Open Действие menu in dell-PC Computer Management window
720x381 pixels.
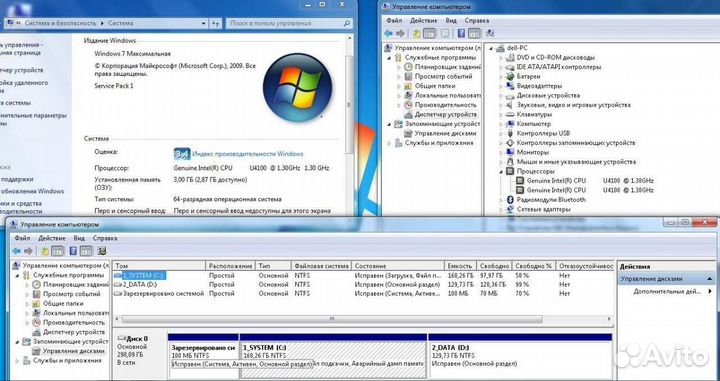(x=424, y=21)
